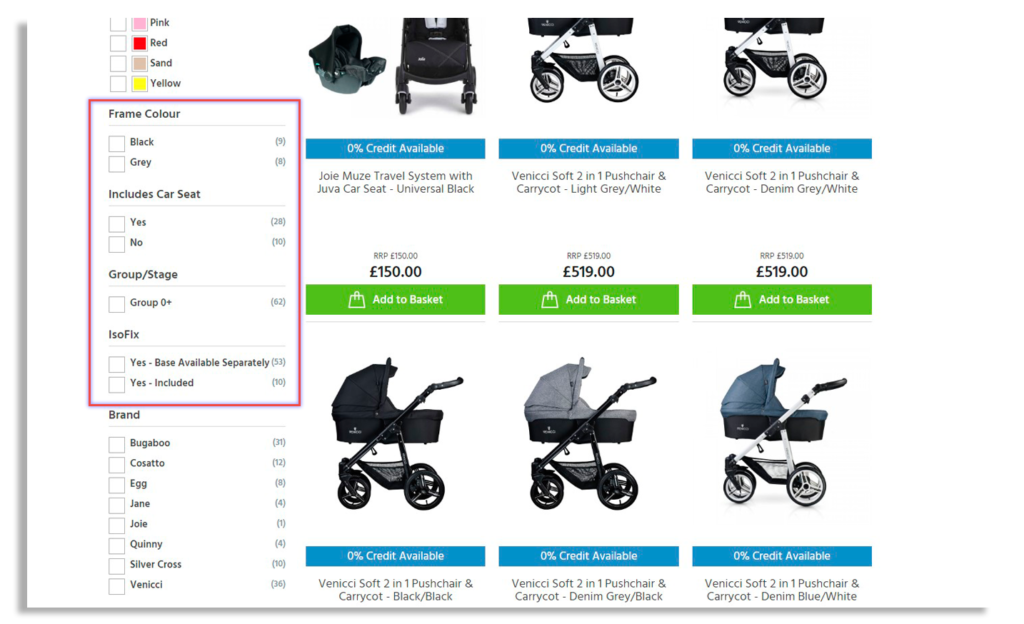Select IsoFix Yes - Included checkbox
The height and width of the screenshot is (624, 1024).
[x=117, y=384]
